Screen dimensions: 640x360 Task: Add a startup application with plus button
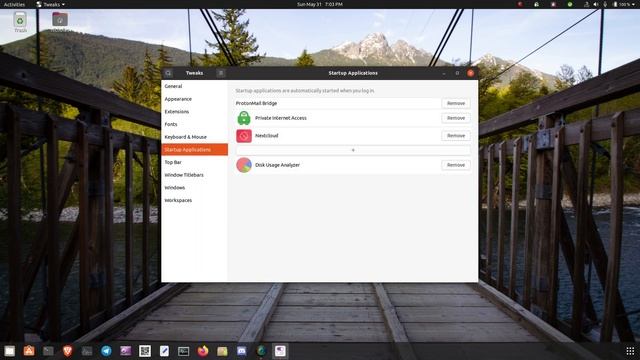pos(353,150)
